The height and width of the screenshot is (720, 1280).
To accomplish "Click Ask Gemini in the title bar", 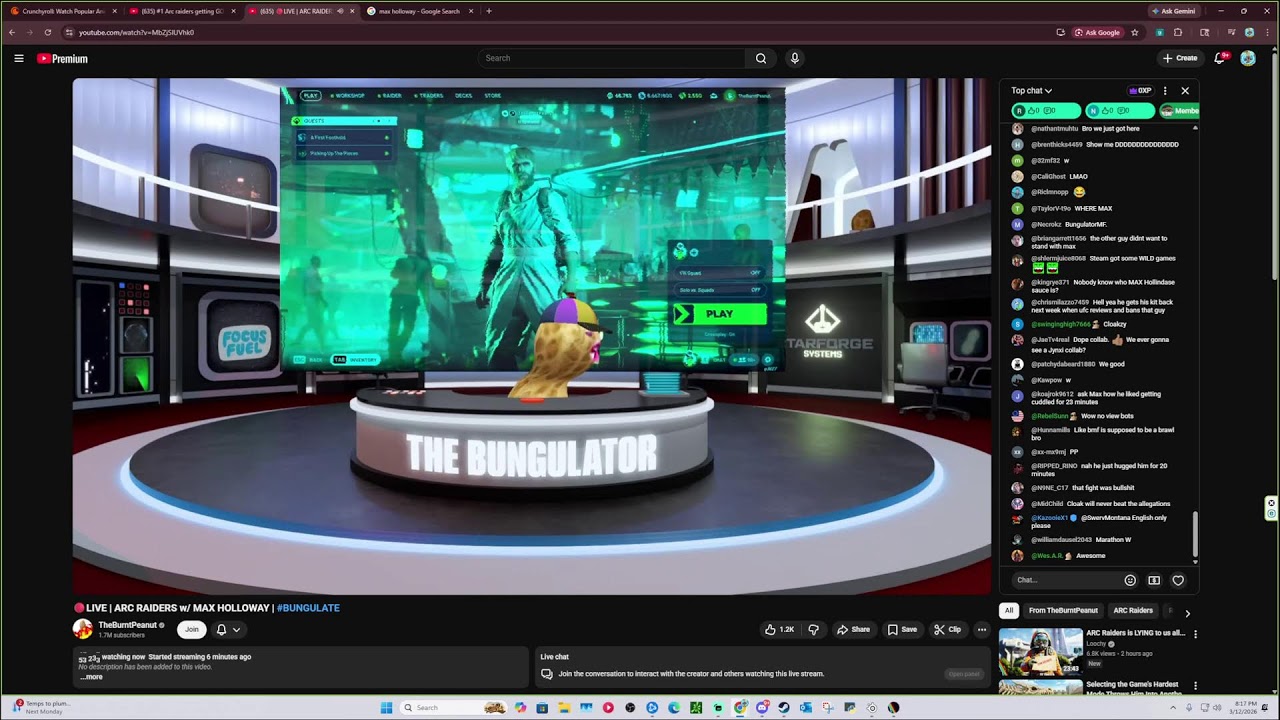I will click(1174, 11).
